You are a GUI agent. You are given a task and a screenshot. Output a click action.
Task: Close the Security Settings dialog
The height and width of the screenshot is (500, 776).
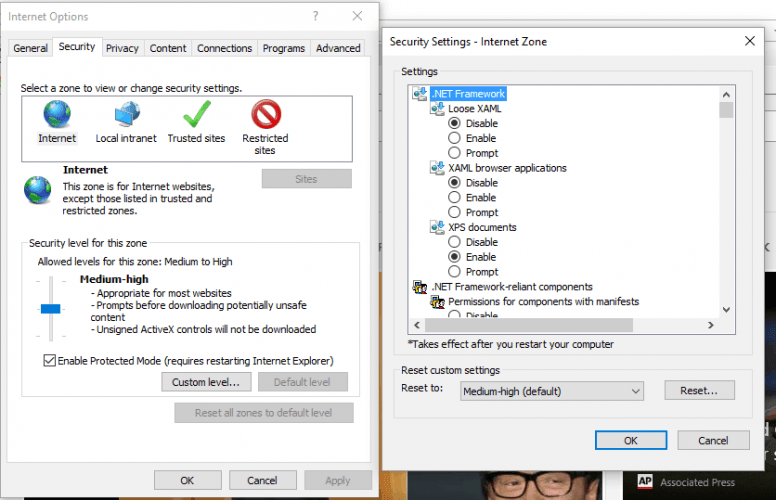[x=750, y=41]
